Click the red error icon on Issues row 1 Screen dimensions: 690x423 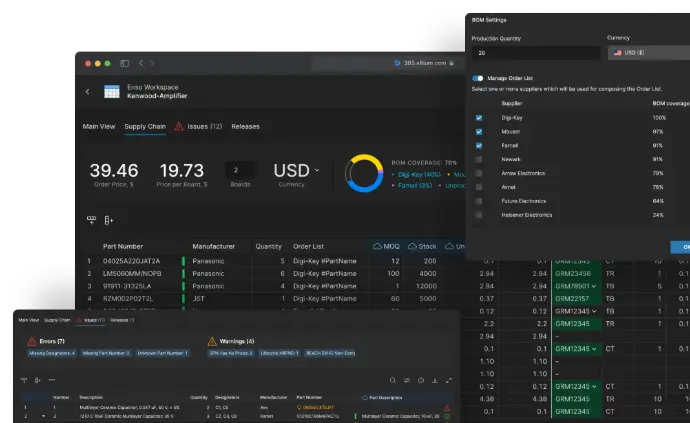447,408
